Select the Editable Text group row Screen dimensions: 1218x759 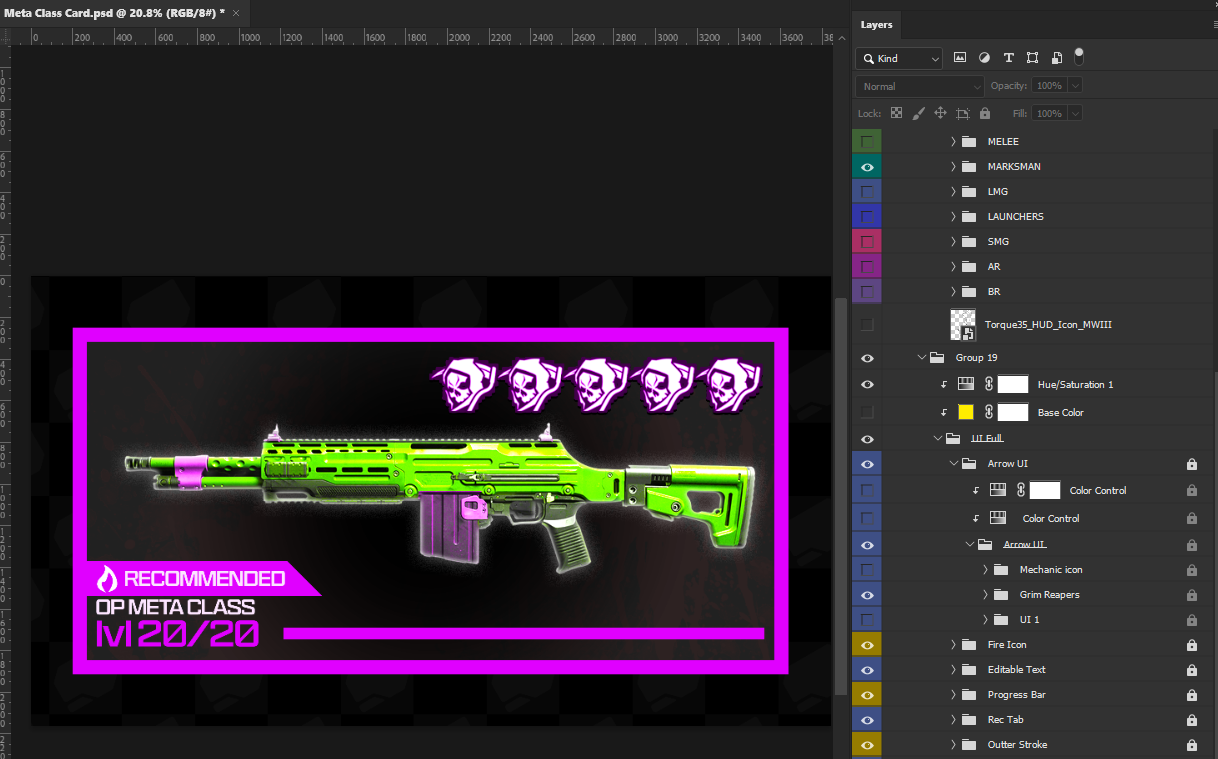pos(1034,670)
